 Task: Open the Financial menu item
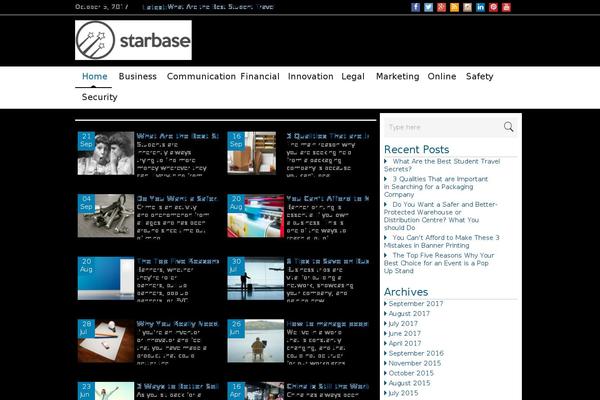pos(260,77)
